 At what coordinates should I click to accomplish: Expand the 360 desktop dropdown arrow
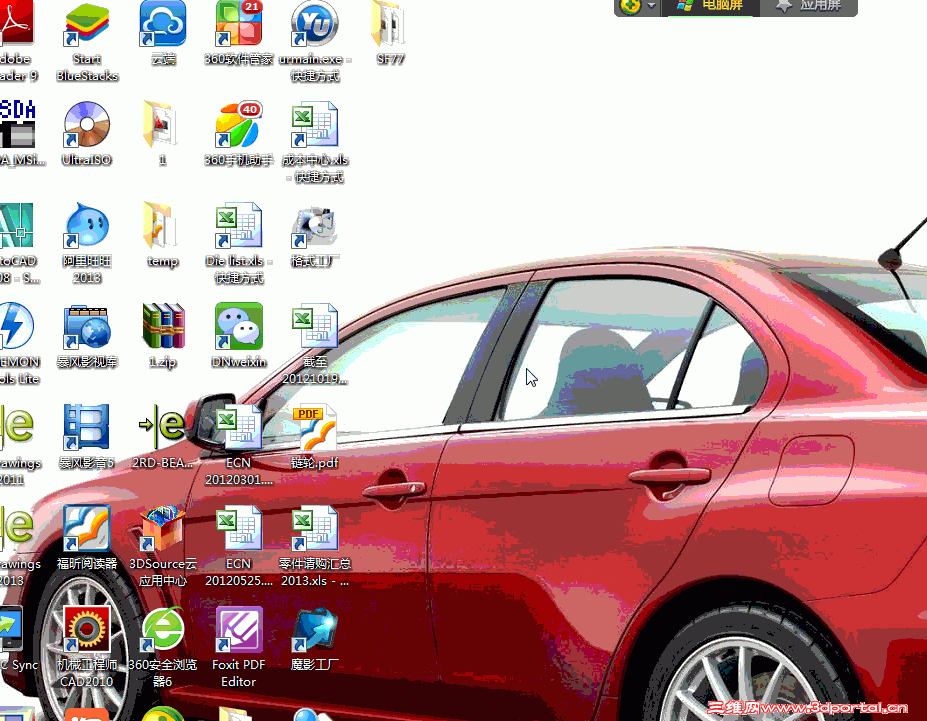[x=652, y=7]
